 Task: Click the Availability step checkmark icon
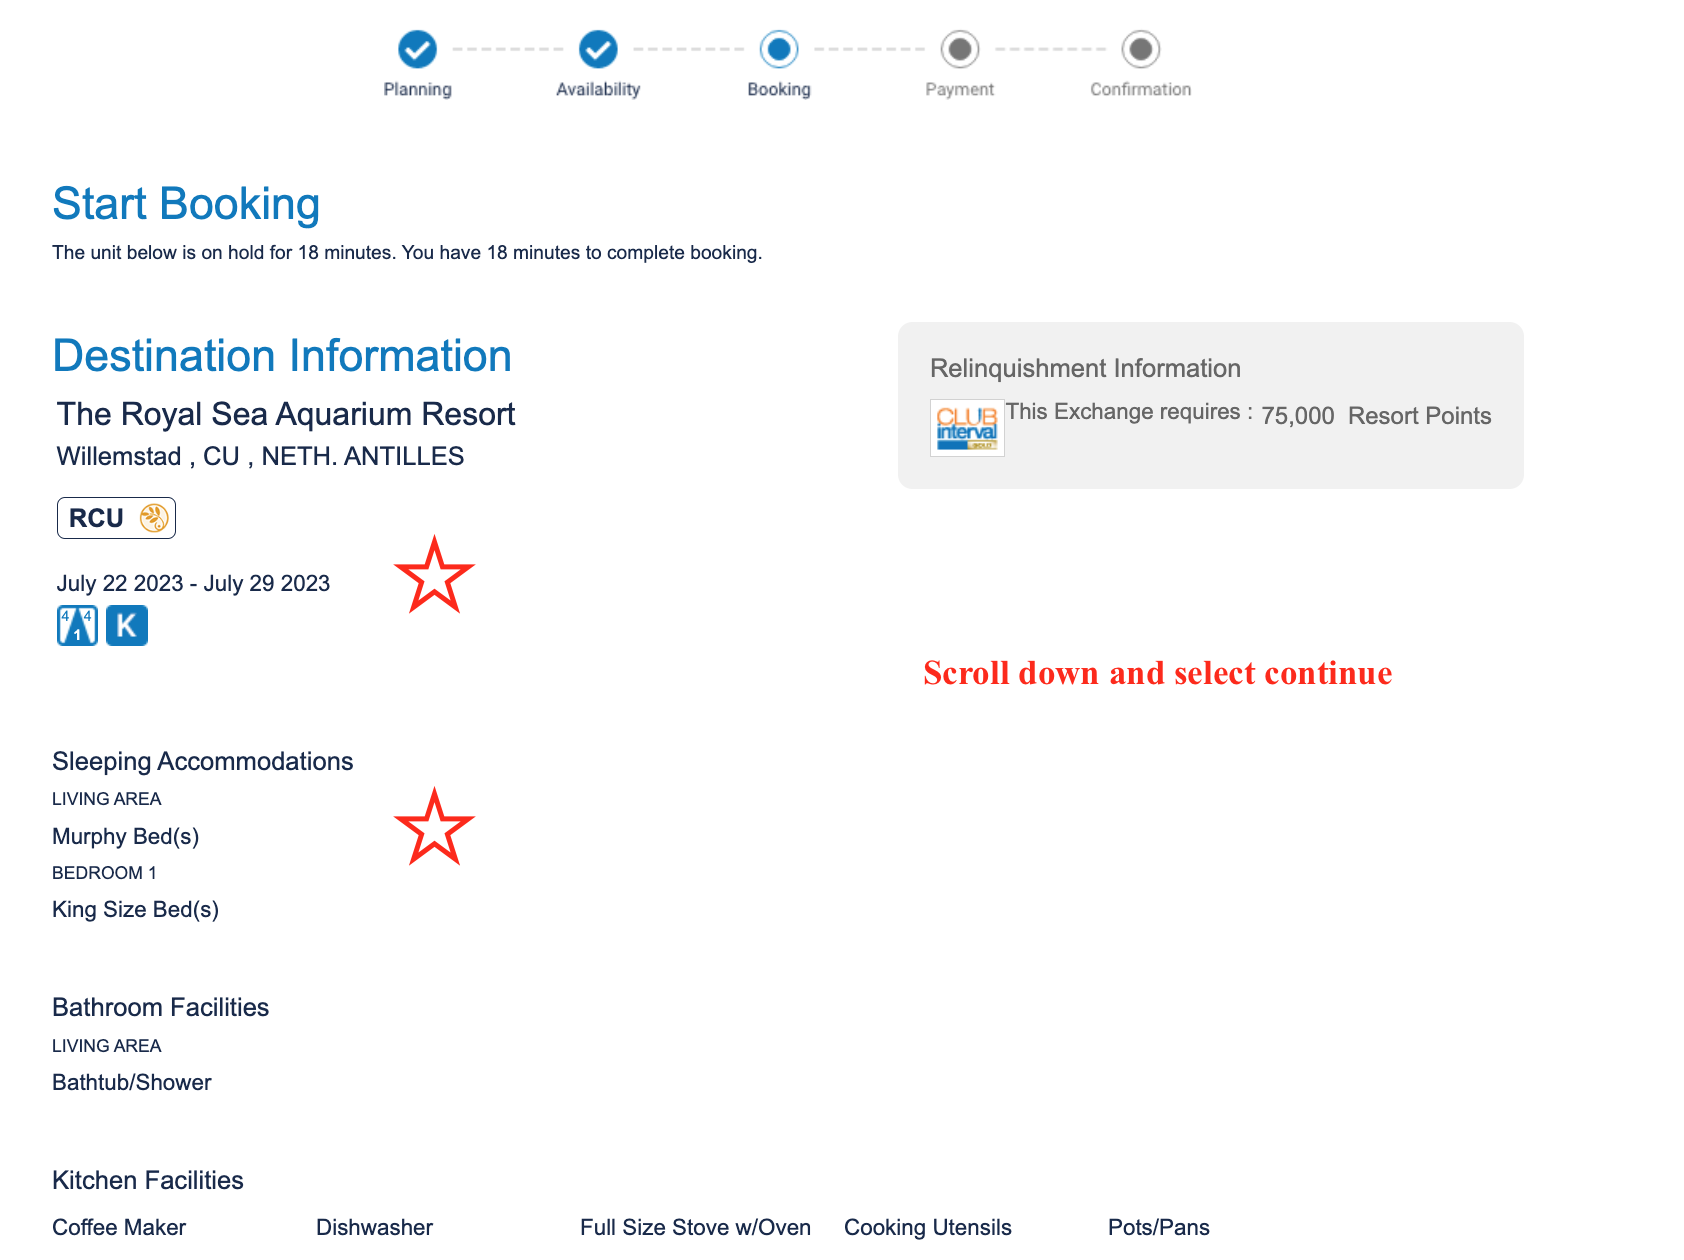[598, 49]
